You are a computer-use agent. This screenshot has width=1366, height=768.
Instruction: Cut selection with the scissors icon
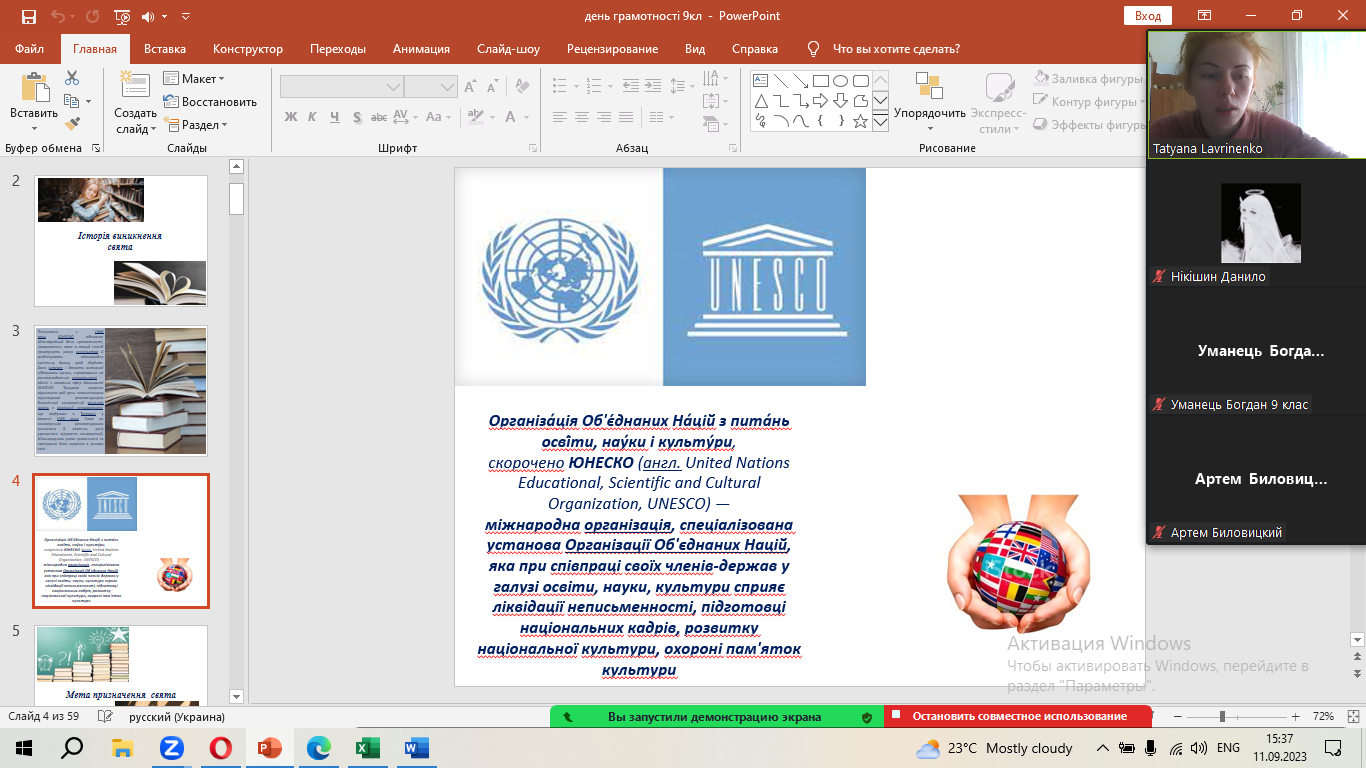[72, 77]
